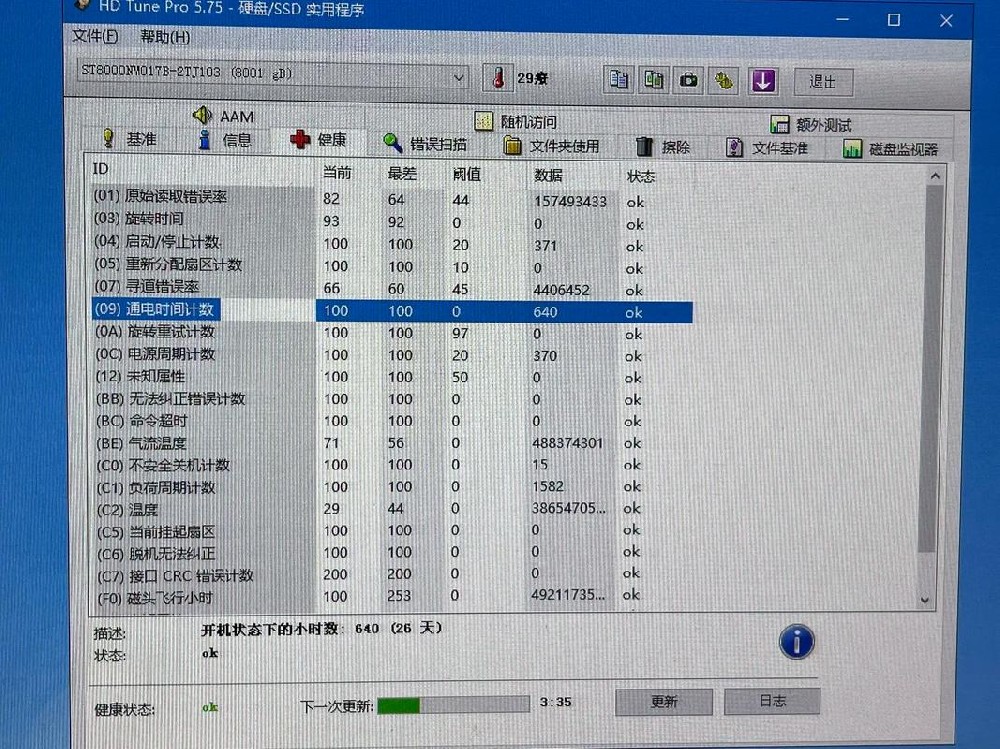Open the 文件(F) menu
The image size is (1000, 749).
95,37
